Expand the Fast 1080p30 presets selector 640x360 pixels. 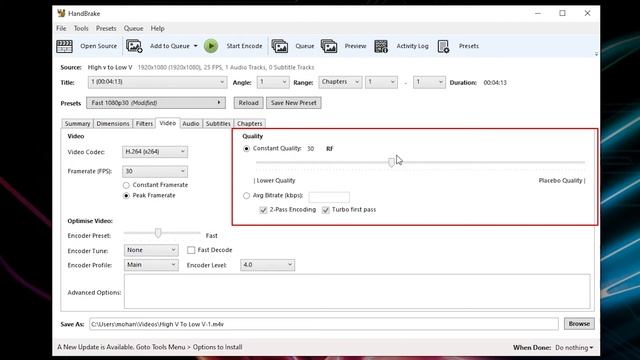[x=156, y=102]
